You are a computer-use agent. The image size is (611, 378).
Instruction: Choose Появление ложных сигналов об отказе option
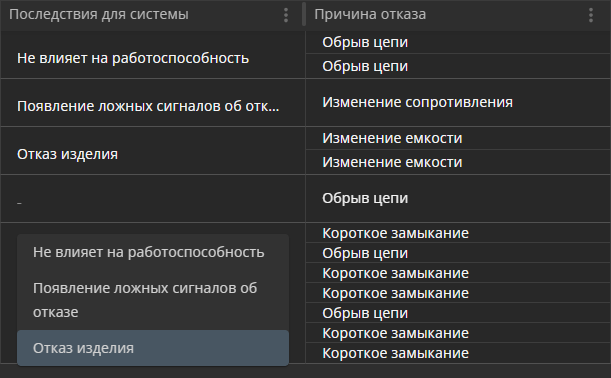tap(153, 300)
